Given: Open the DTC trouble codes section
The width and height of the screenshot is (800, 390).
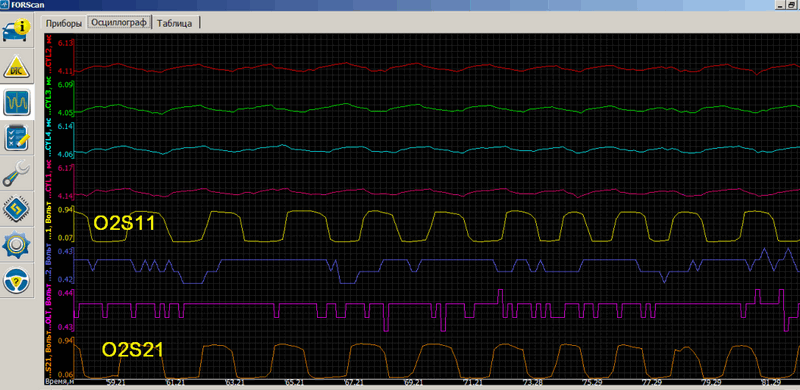Looking at the screenshot, I should [x=17, y=65].
